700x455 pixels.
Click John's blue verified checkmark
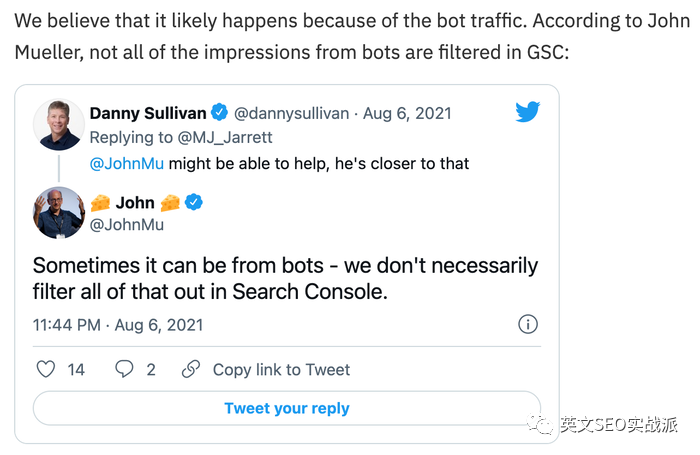pyautogui.click(x=193, y=202)
